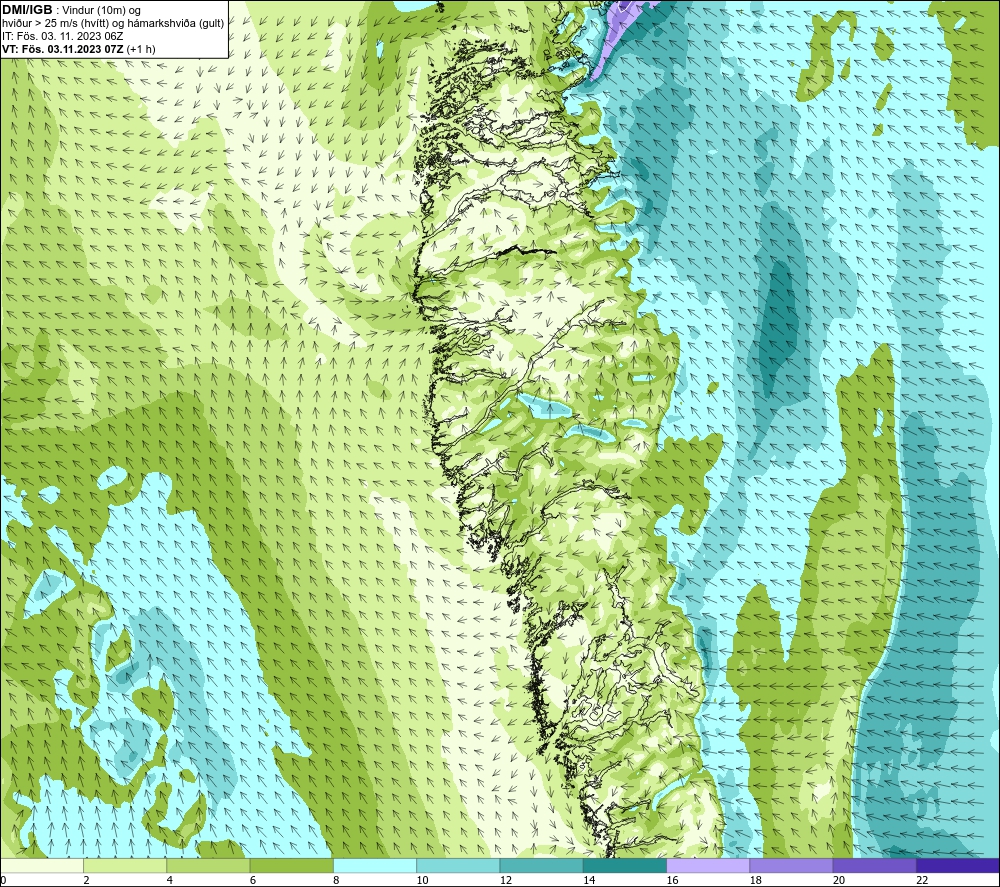Click the 22+ m/s dark indigo swatch

[958, 865]
